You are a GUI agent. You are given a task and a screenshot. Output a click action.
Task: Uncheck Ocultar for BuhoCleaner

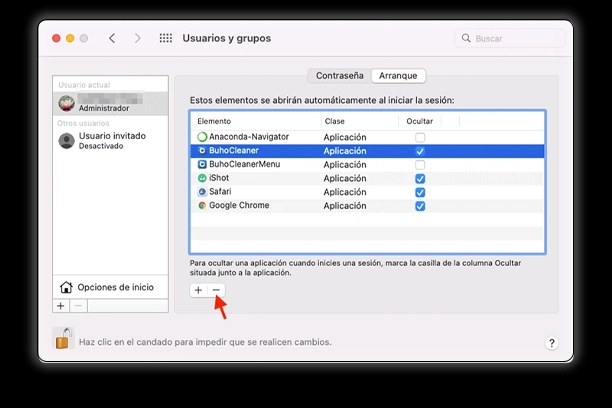pos(420,151)
